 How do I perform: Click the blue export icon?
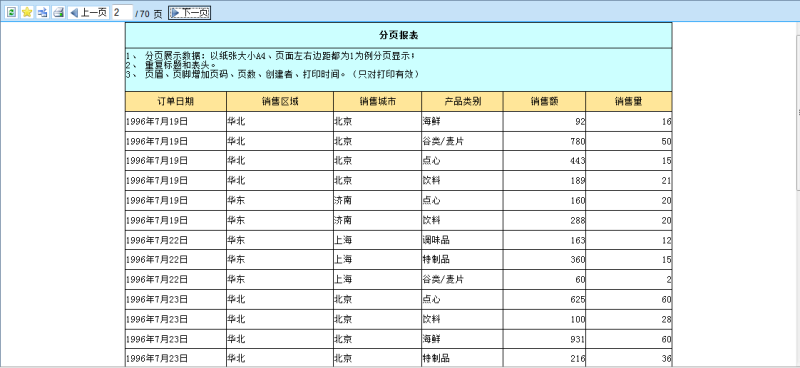[x=43, y=12]
